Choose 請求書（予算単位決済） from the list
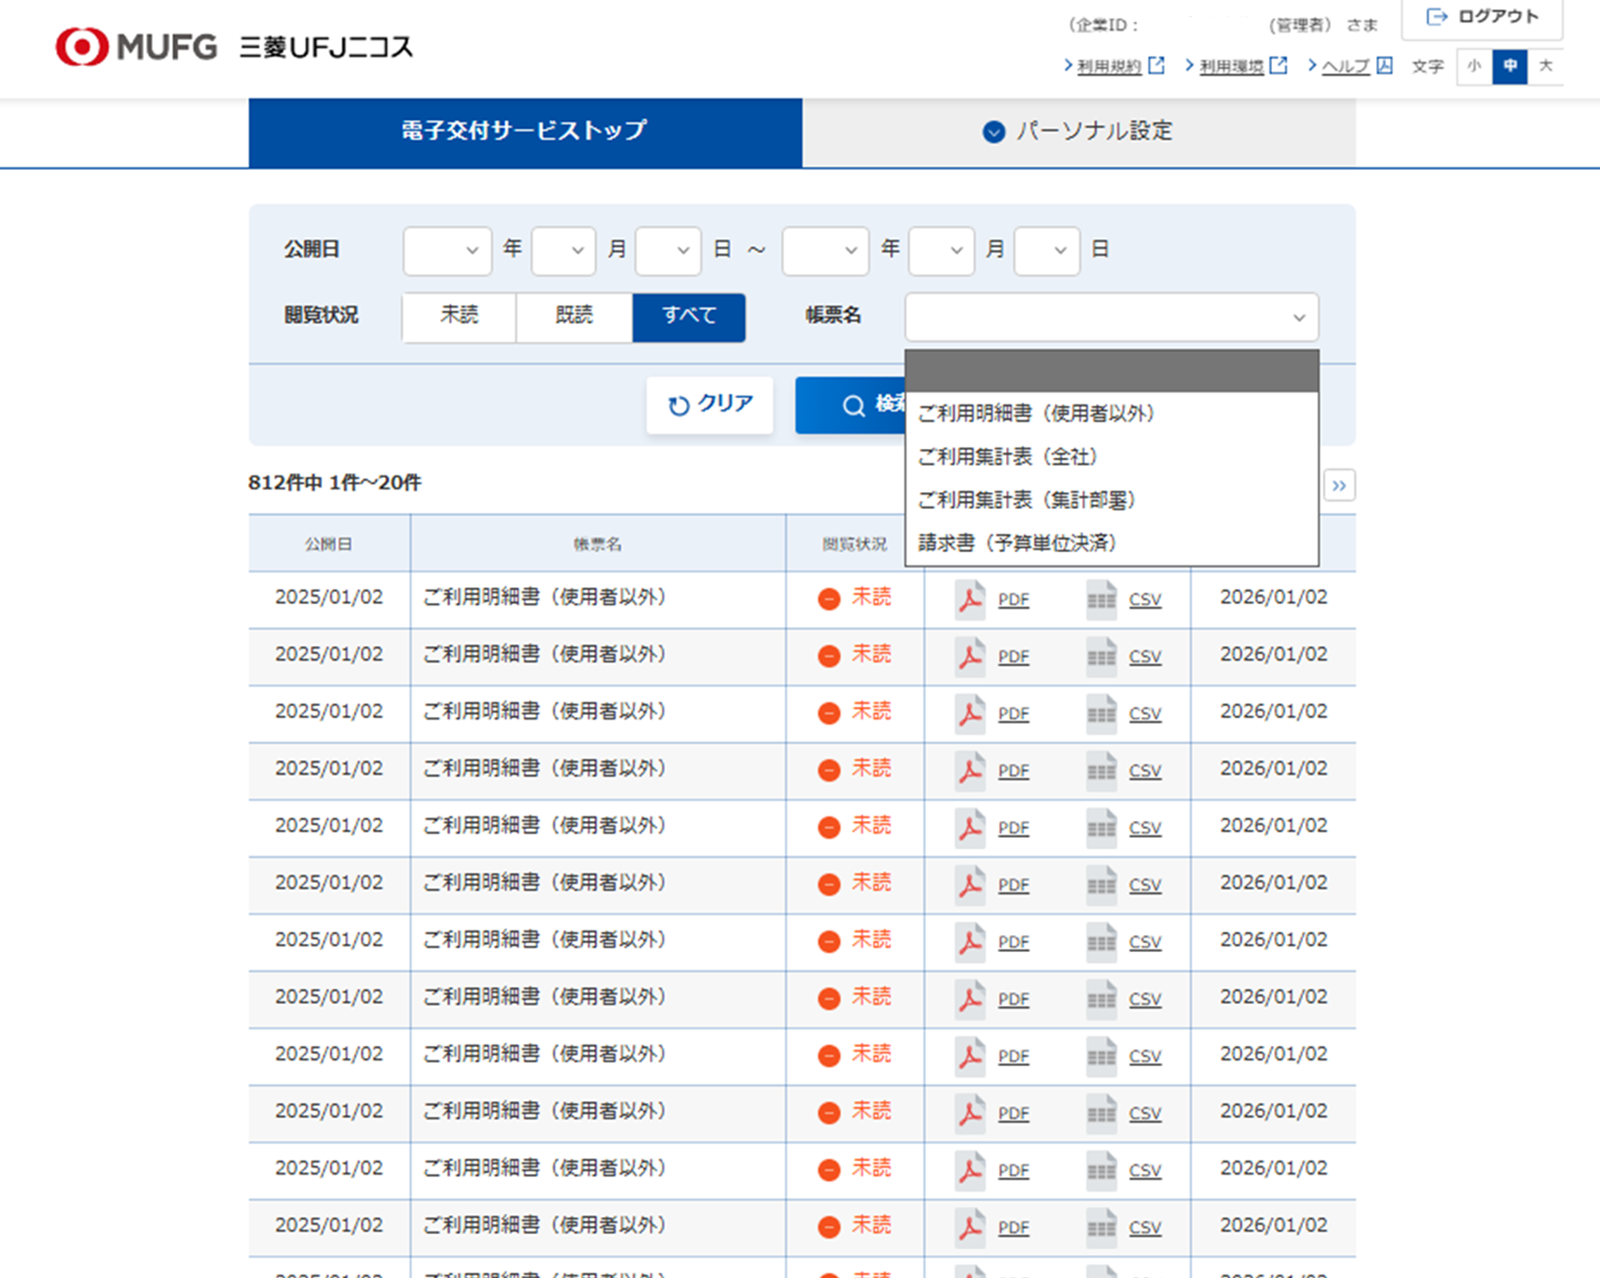1600x1278 pixels. pos(1017,543)
